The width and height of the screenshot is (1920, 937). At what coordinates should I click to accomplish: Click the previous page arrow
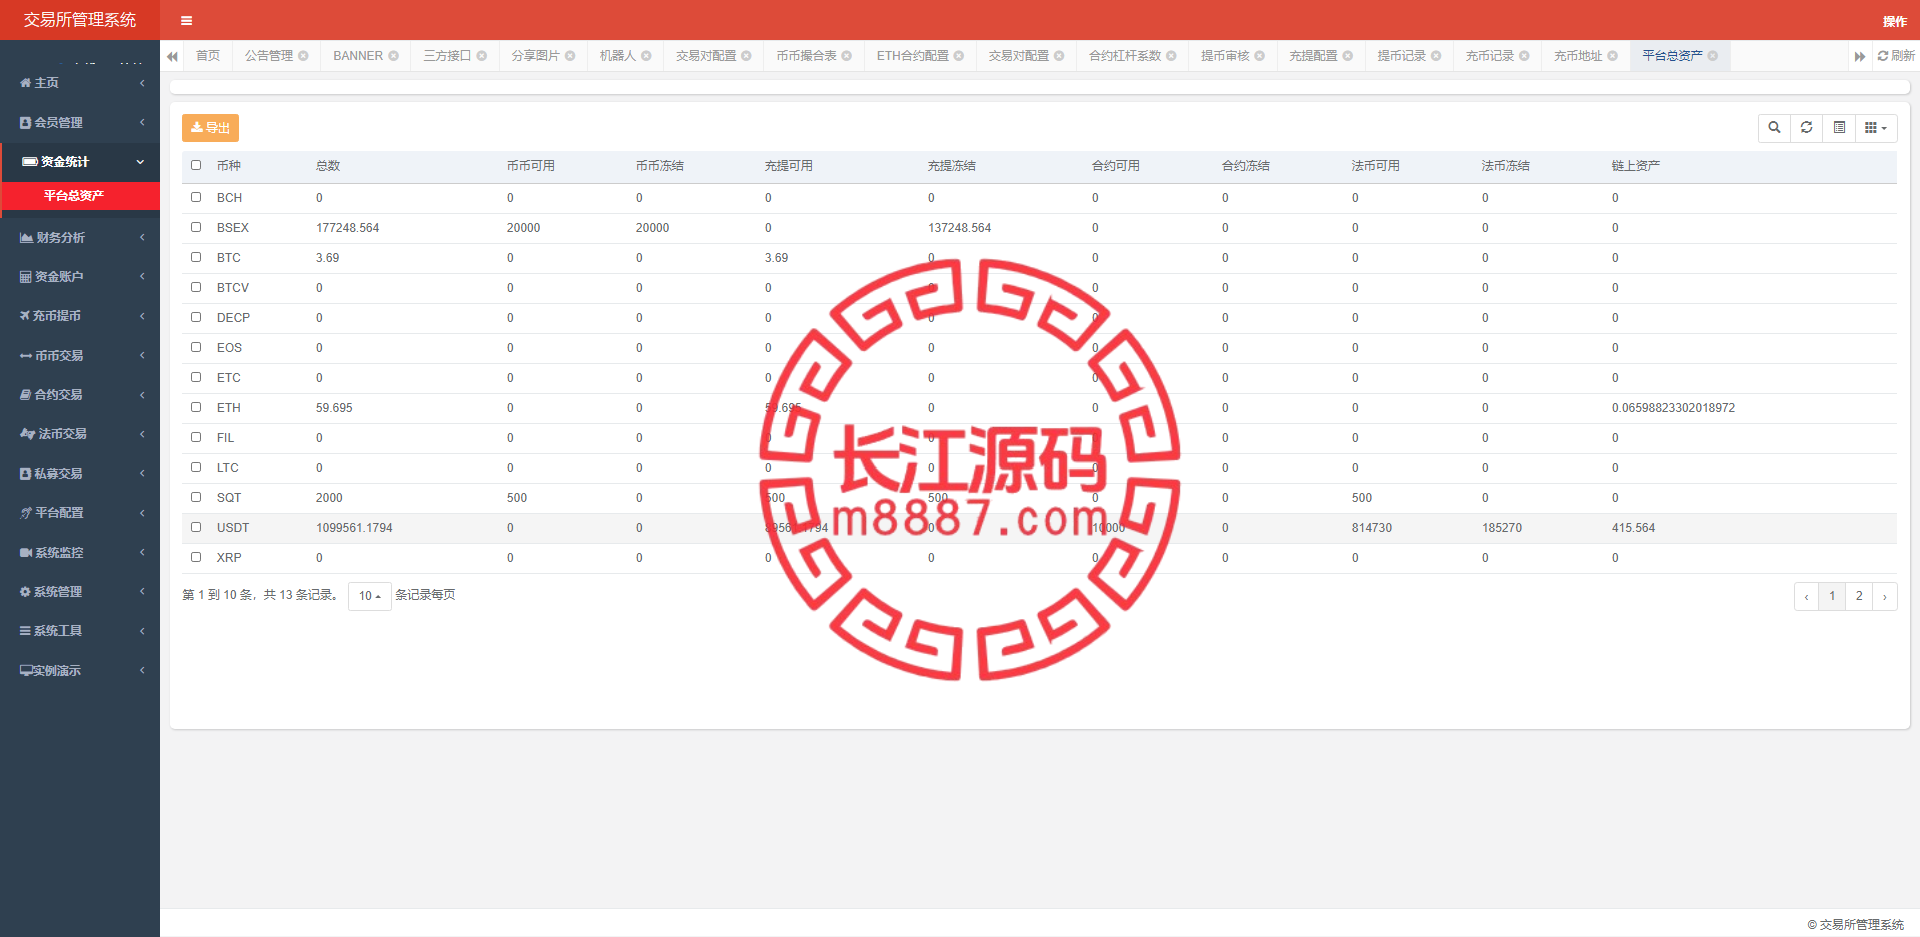(1806, 596)
